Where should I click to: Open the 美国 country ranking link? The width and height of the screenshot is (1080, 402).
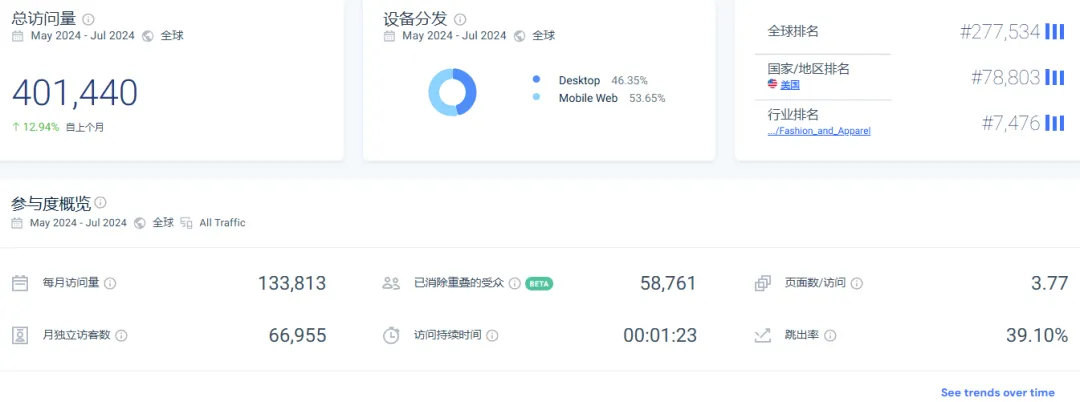789,85
